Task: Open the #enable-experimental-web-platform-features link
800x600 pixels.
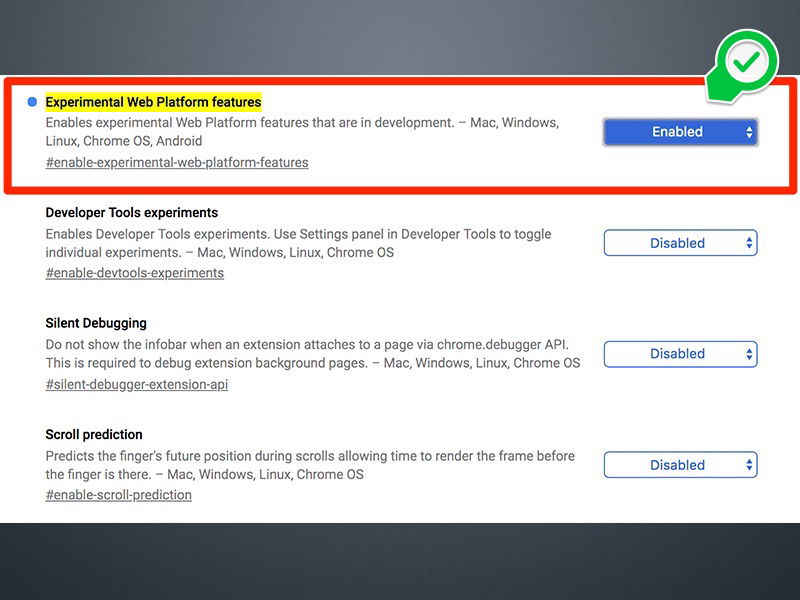Action: pyautogui.click(x=177, y=162)
